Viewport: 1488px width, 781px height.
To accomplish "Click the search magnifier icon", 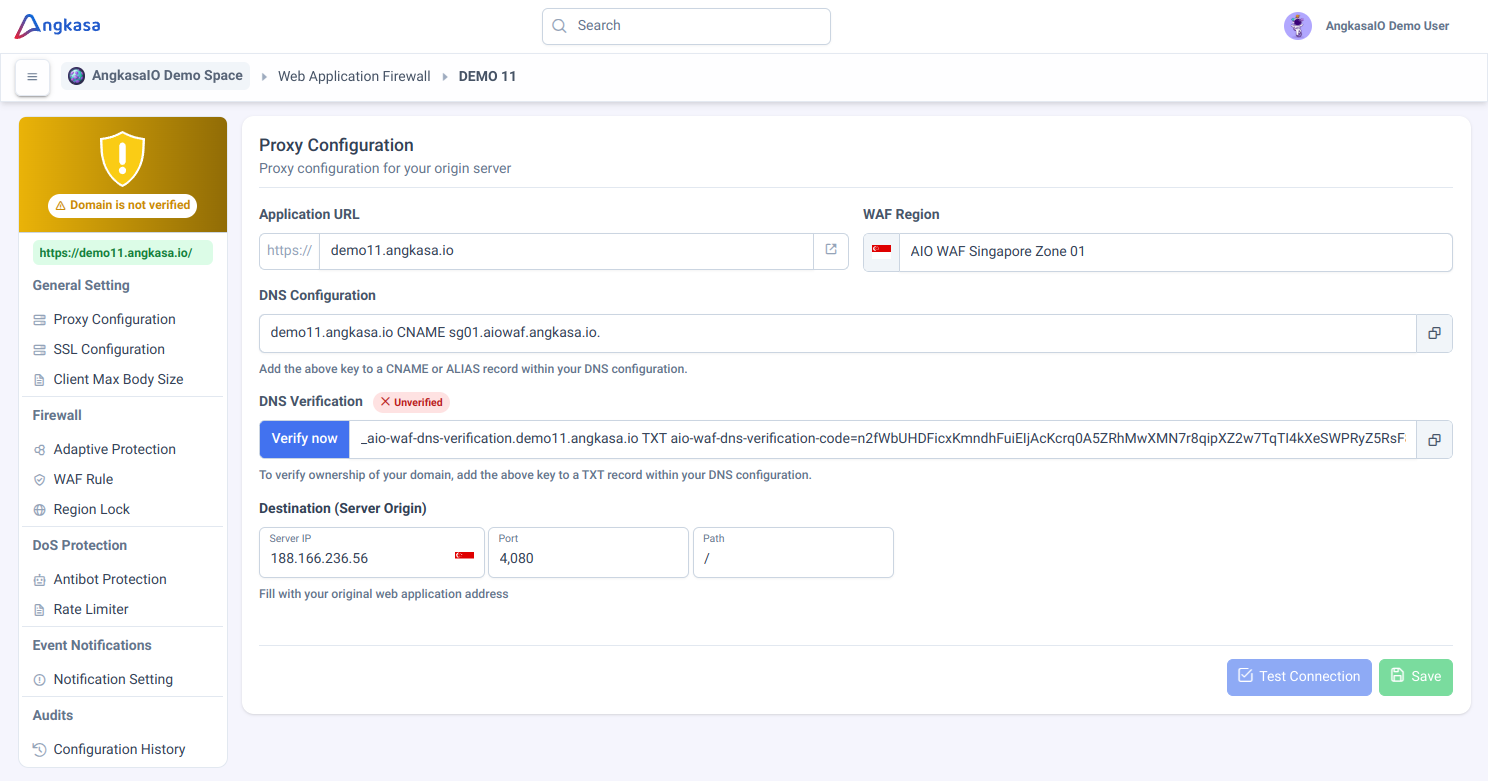I will click(560, 26).
